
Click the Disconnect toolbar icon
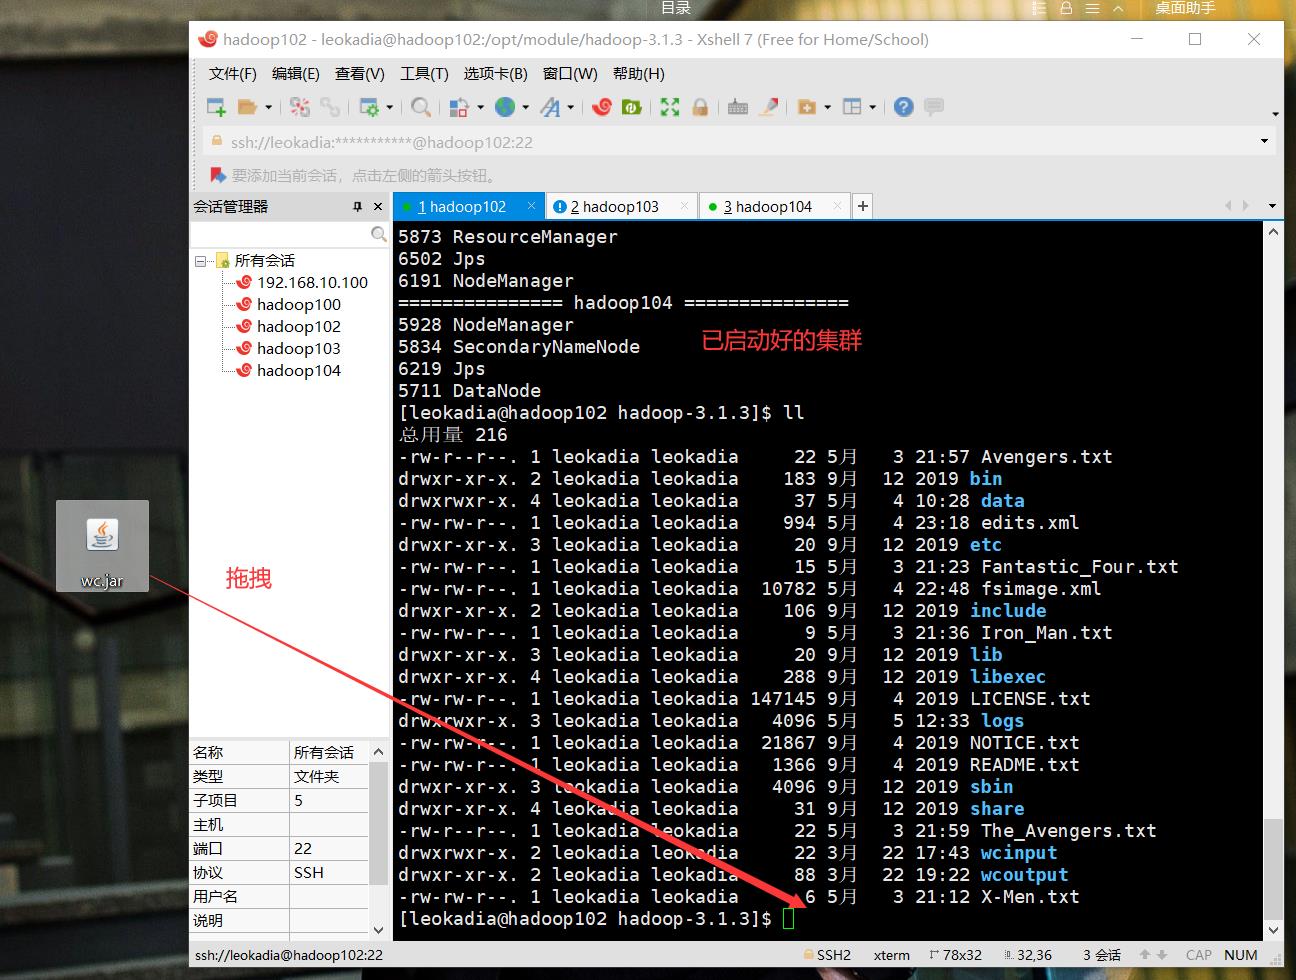tap(300, 107)
